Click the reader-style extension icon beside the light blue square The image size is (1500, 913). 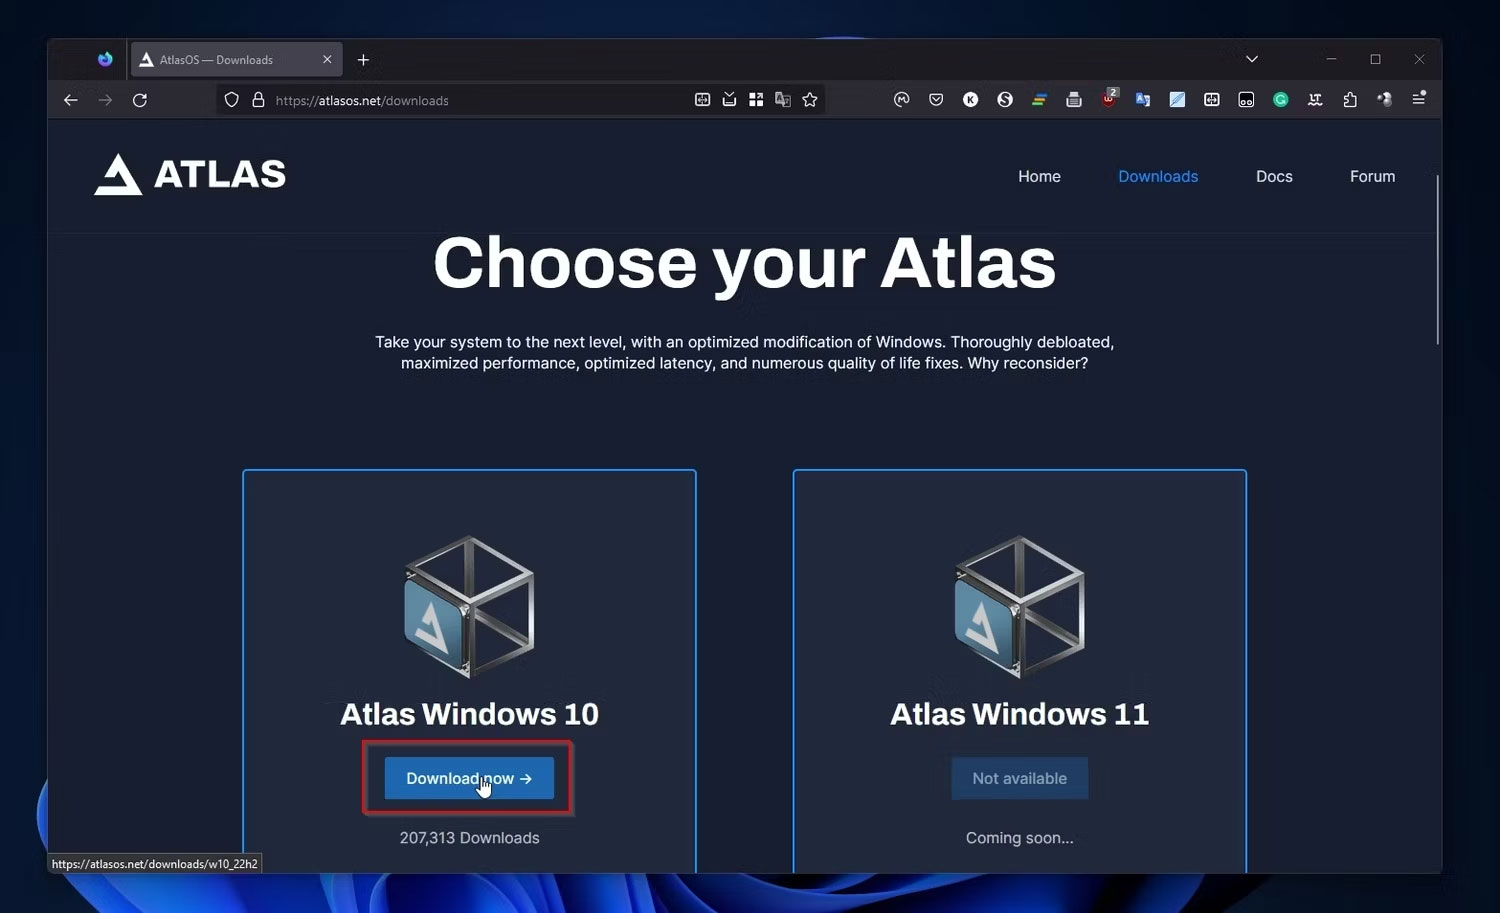(1212, 100)
